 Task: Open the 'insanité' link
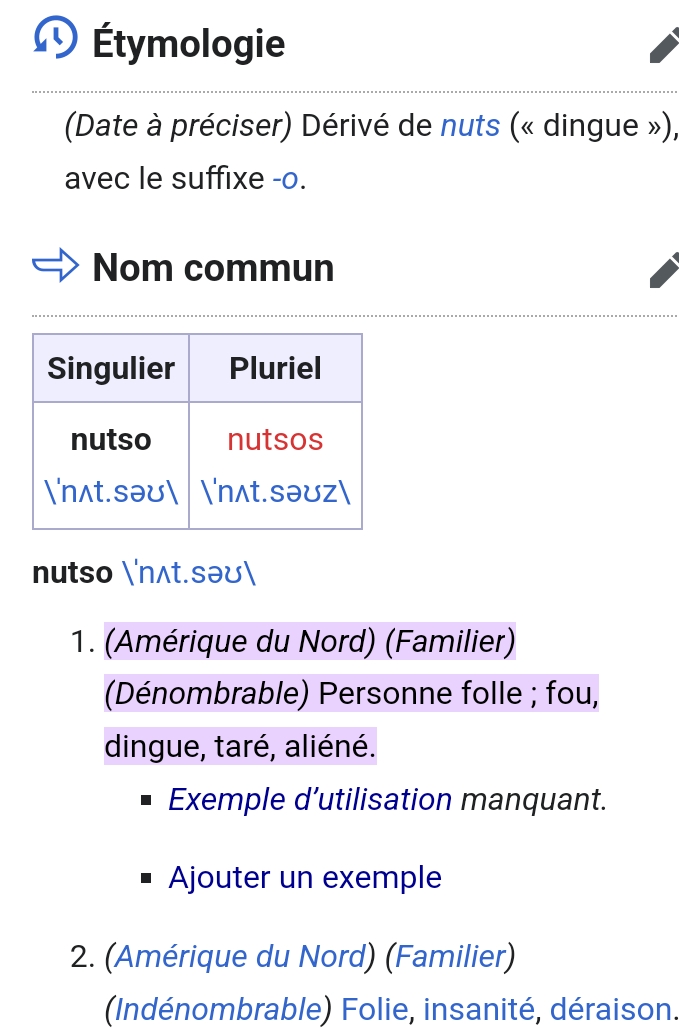pos(478,1010)
